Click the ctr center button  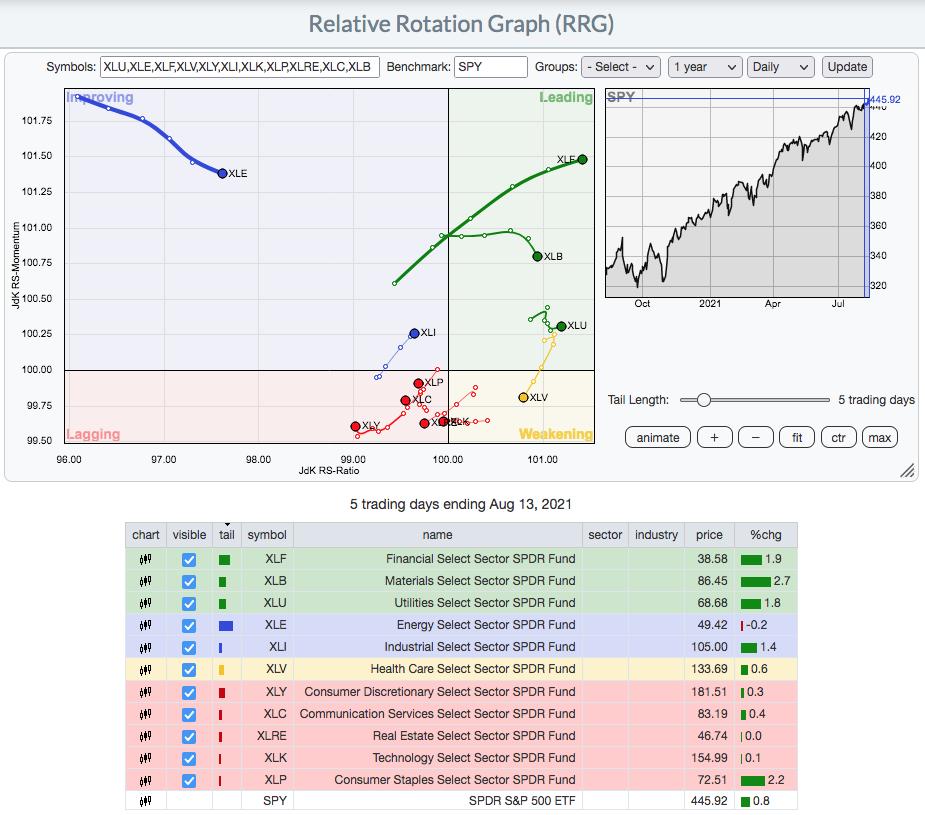(838, 438)
